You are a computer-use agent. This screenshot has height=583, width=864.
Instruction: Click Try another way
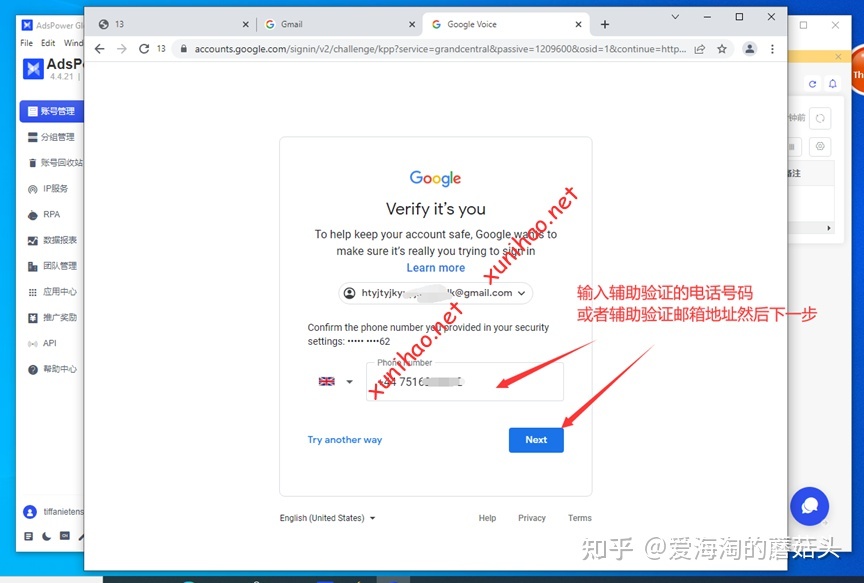coord(344,440)
